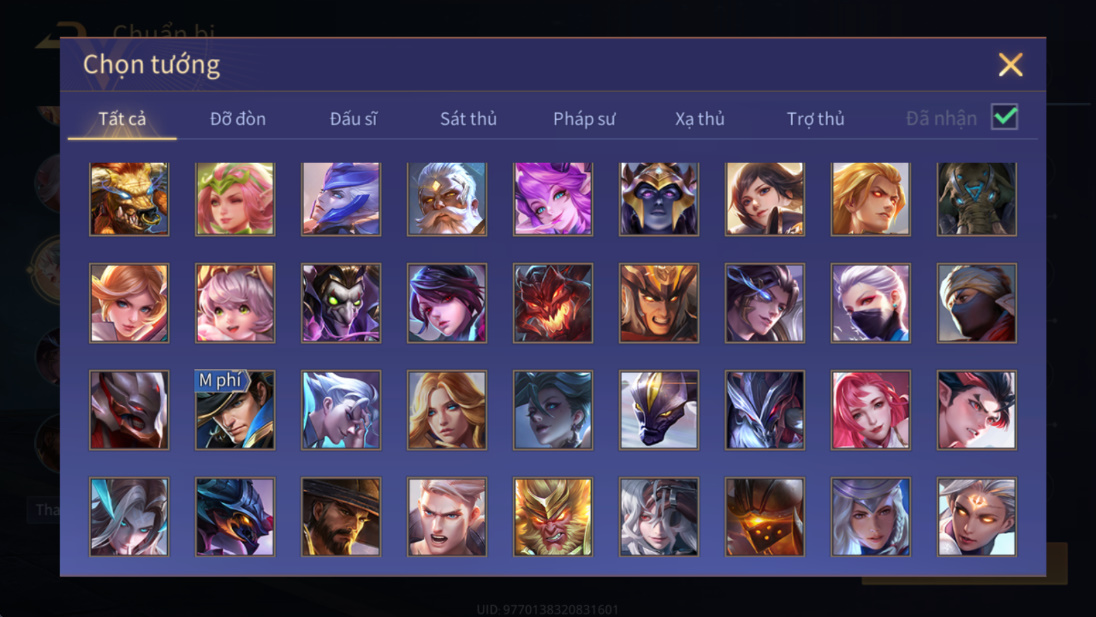
Task: Select the golden monkey king hero portrait
Action: point(552,517)
